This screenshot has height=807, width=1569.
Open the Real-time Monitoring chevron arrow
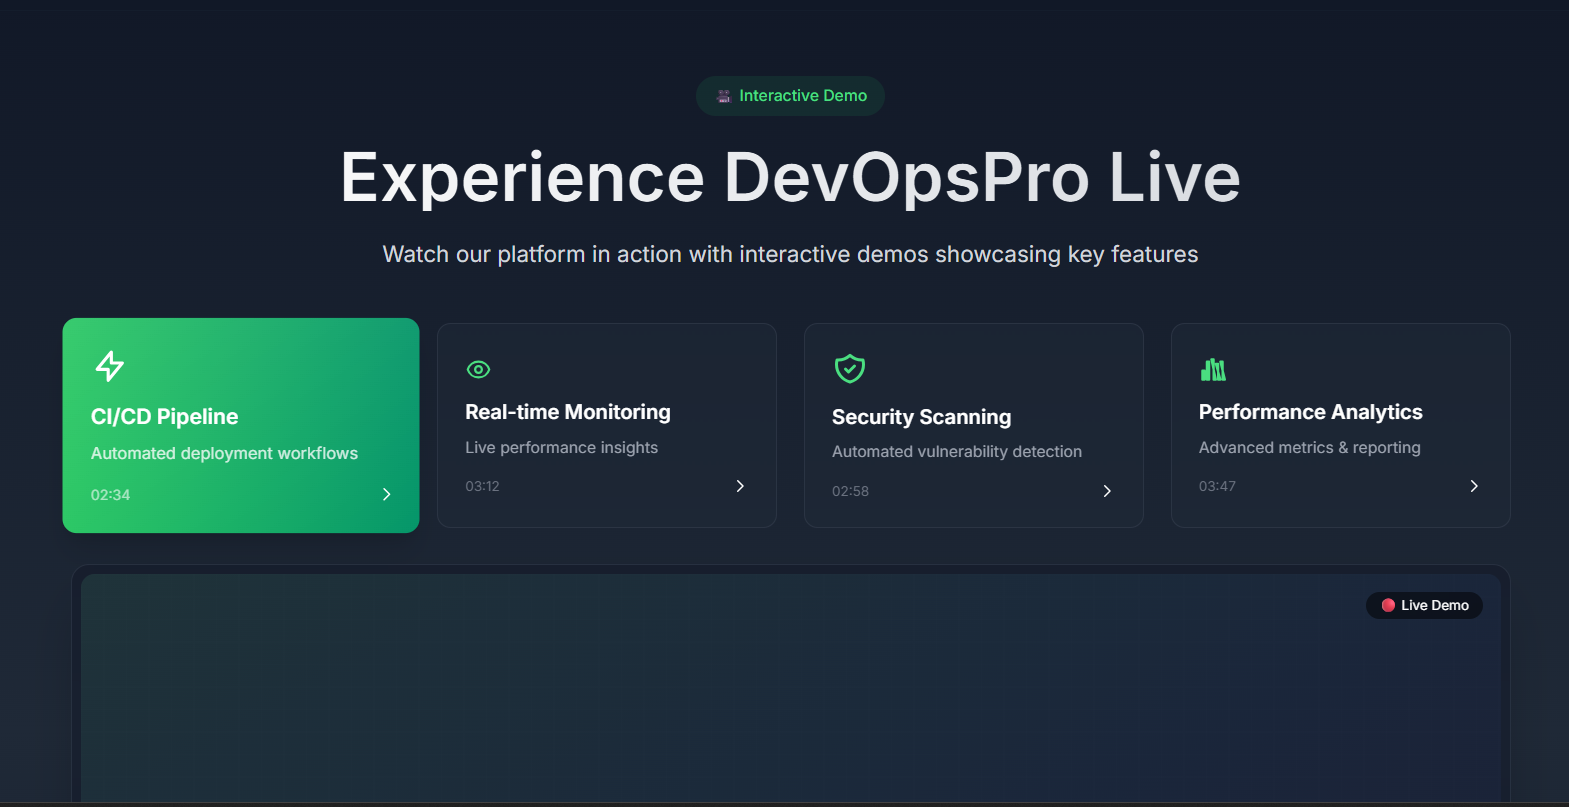pyautogui.click(x=740, y=486)
